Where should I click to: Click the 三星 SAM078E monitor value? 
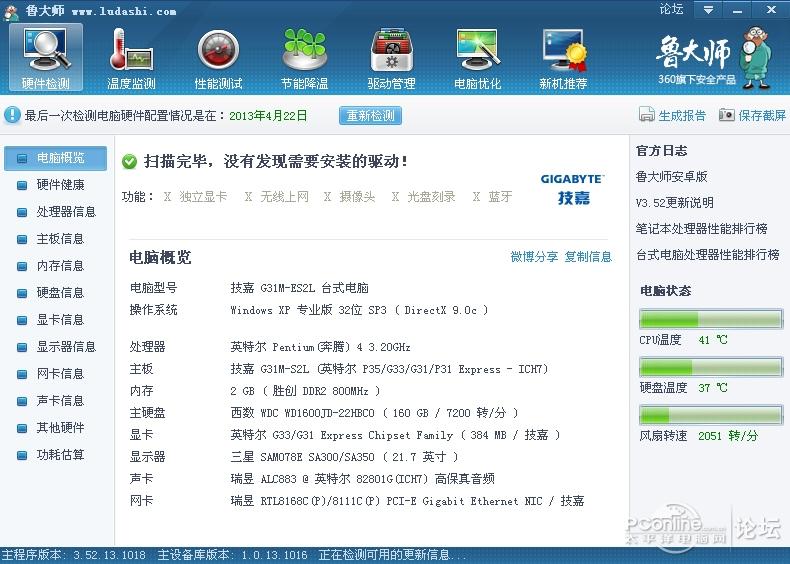(x=344, y=457)
